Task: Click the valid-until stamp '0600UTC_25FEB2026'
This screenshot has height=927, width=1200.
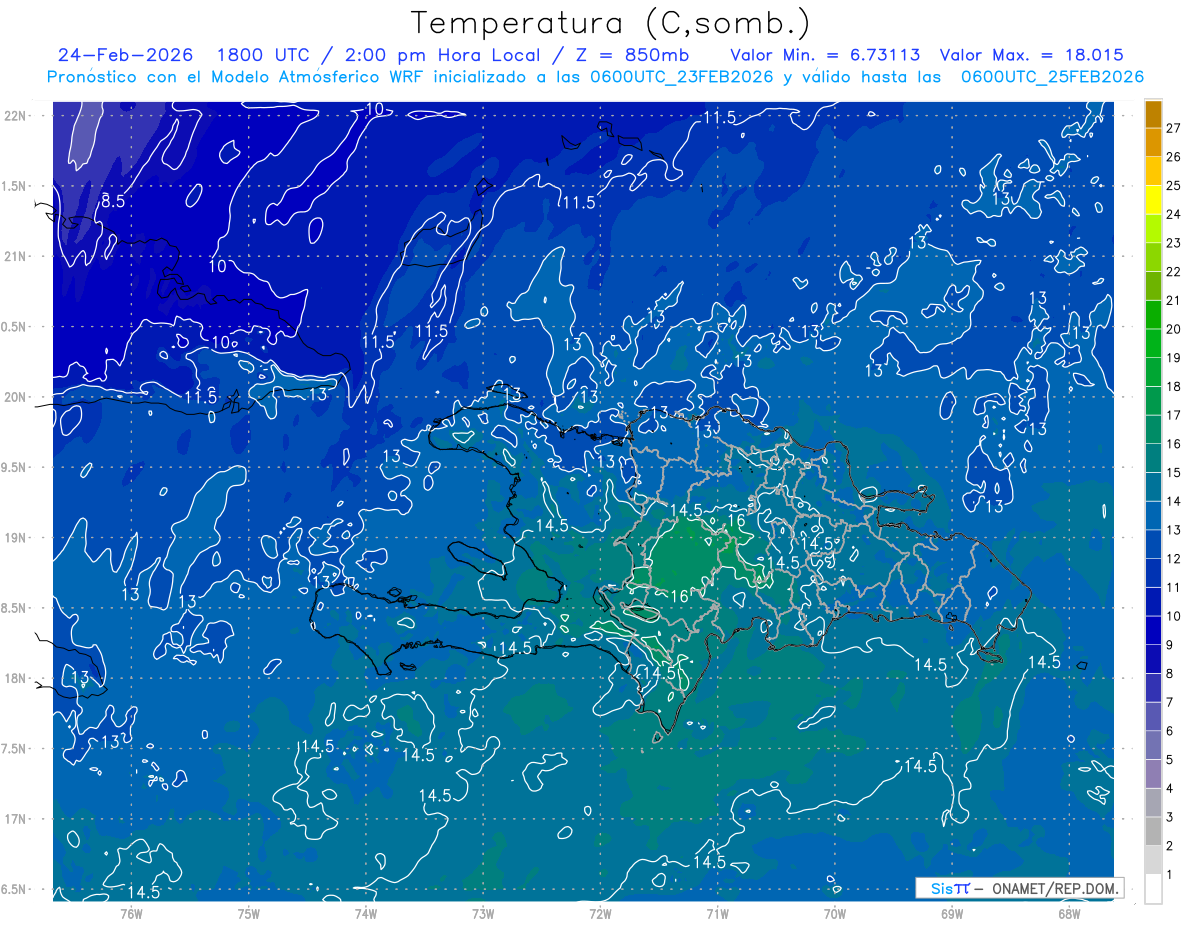Action: [x=1052, y=77]
